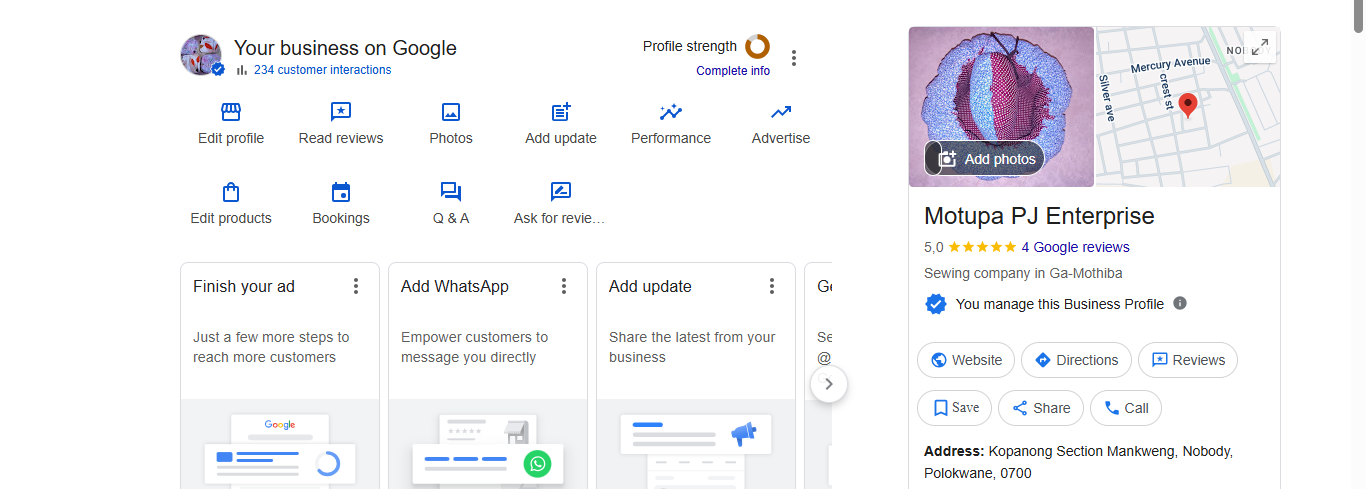This screenshot has width=1366, height=489.
Task: Click the Website button
Action: 966,360
